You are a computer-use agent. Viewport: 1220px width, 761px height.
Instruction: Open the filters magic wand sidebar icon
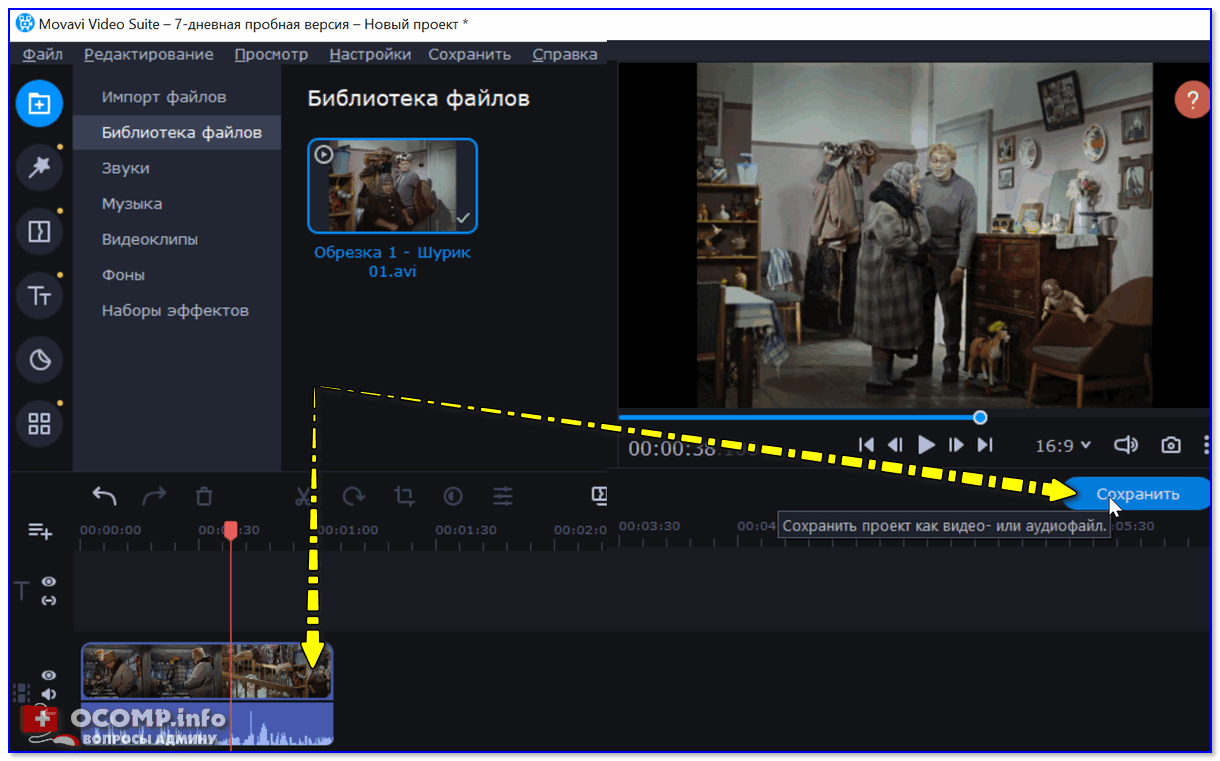(x=39, y=167)
